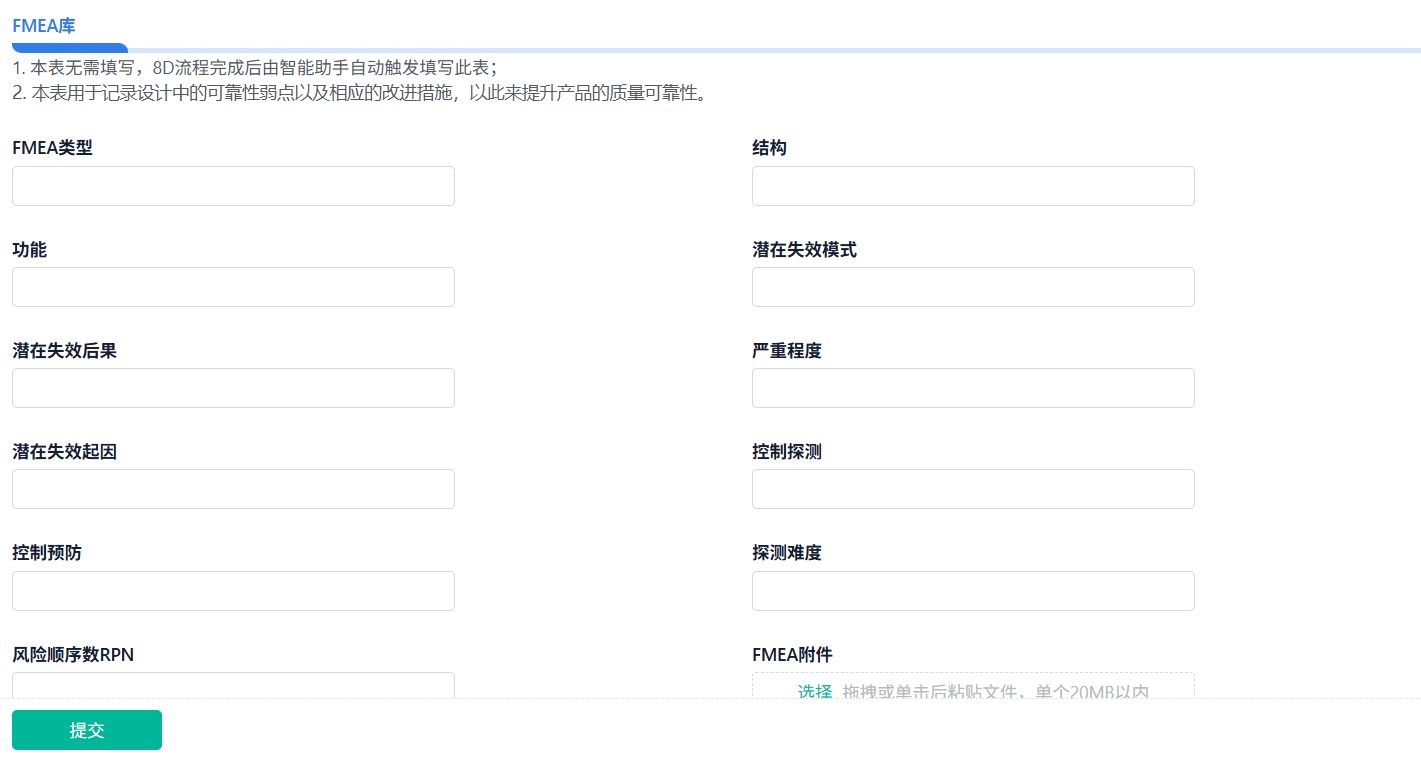
Task: Click instruction line starting 本表用于记录
Action: click(x=359, y=94)
